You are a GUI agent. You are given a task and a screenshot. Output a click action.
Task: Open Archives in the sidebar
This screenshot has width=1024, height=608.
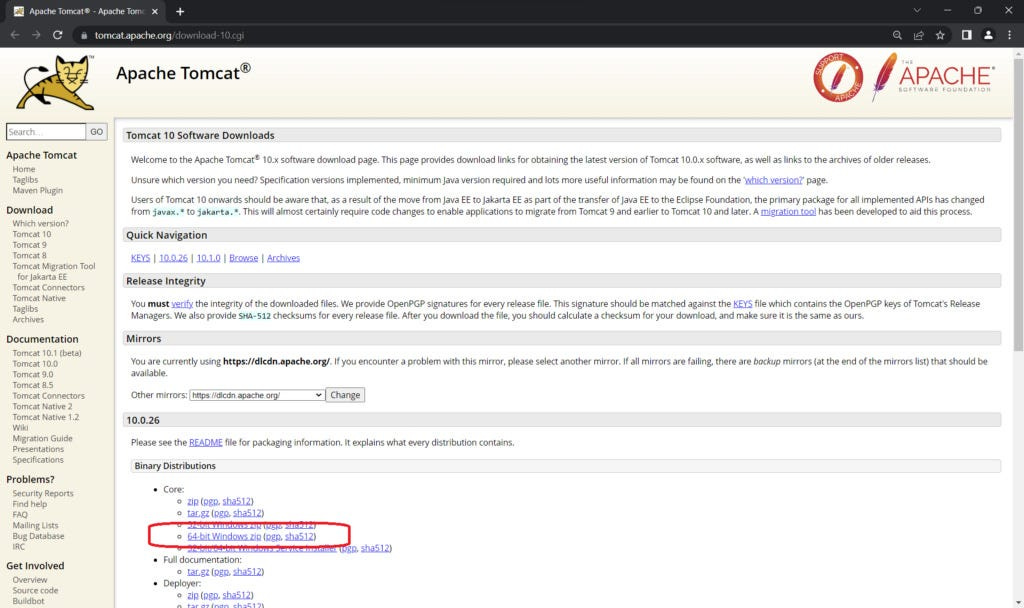point(28,319)
